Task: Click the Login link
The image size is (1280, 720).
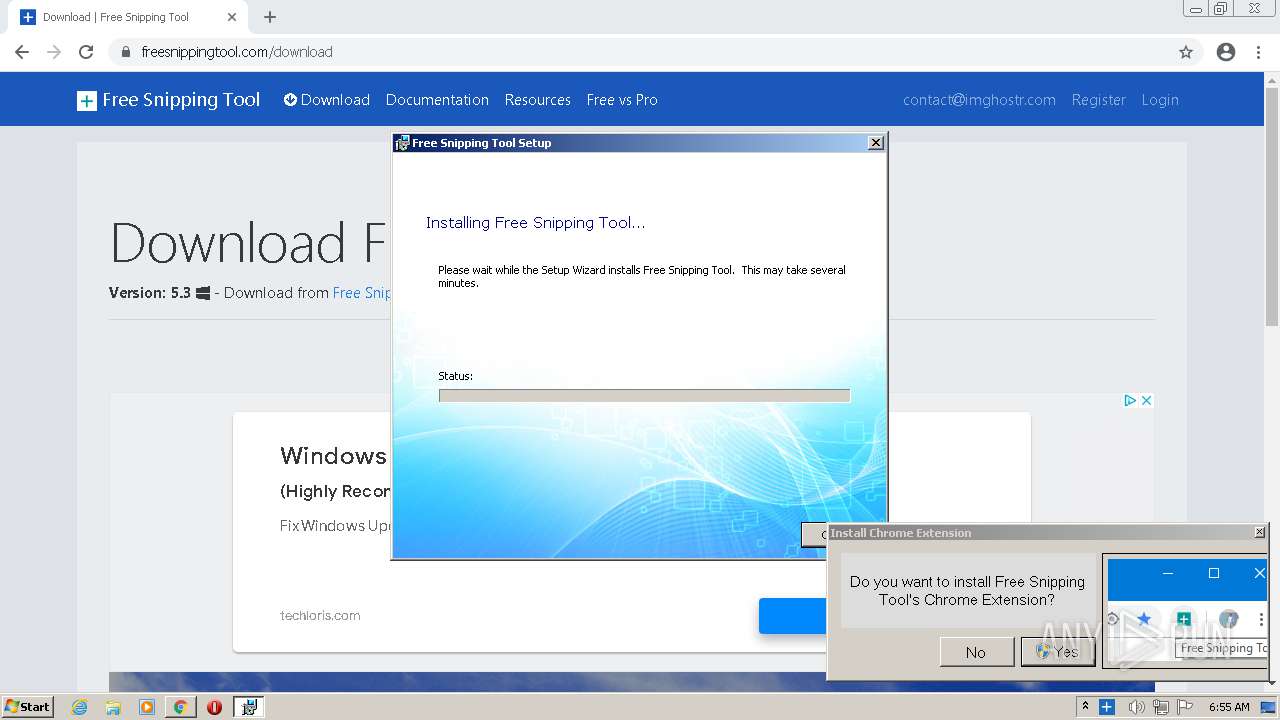Action: (1160, 100)
